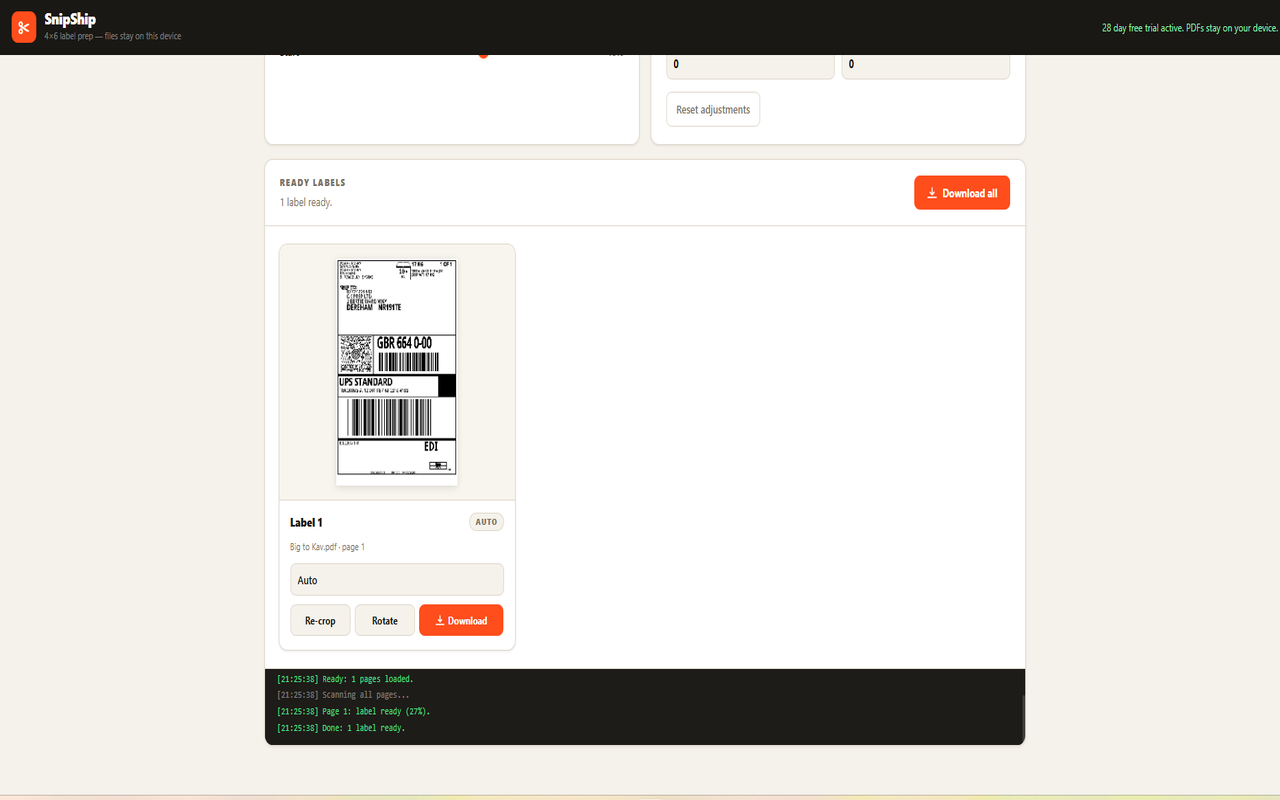Screen dimensions: 1280x800
Task: Re-crop Label 1
Action: (x=320, y=620)
